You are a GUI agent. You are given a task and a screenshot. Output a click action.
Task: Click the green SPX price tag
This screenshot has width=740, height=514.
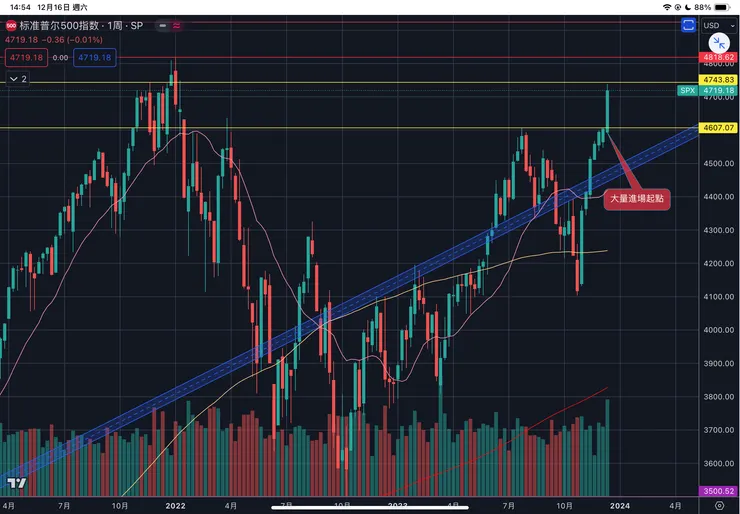point(687,90)
